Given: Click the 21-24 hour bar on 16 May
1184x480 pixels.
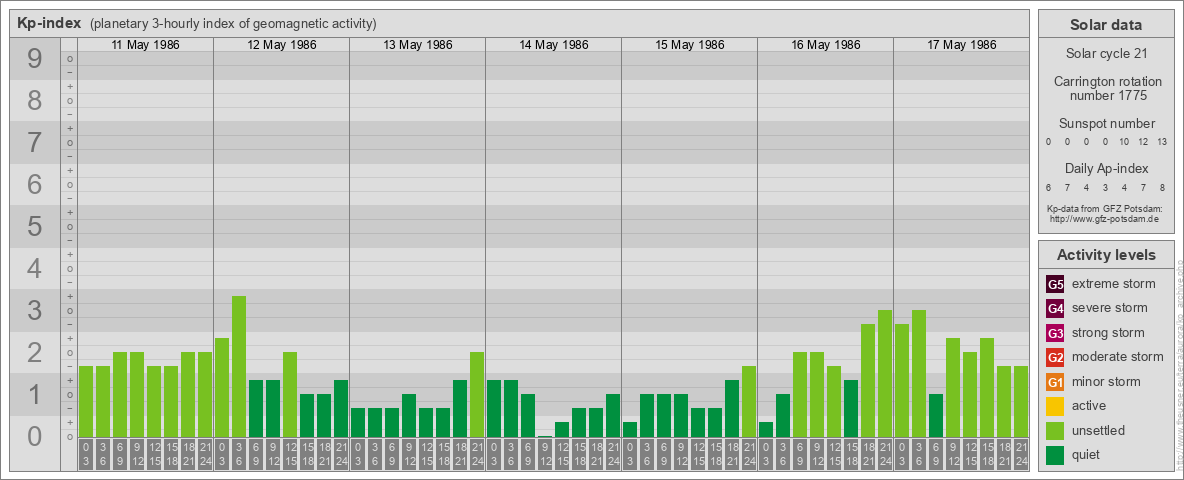Looking at the screenshot, I should click(884, 373).
